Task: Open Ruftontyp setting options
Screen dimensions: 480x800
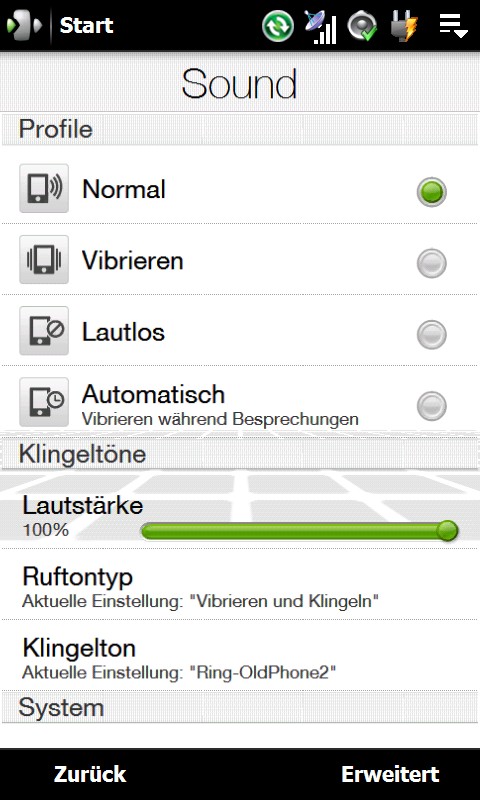Action: point(240,585)
